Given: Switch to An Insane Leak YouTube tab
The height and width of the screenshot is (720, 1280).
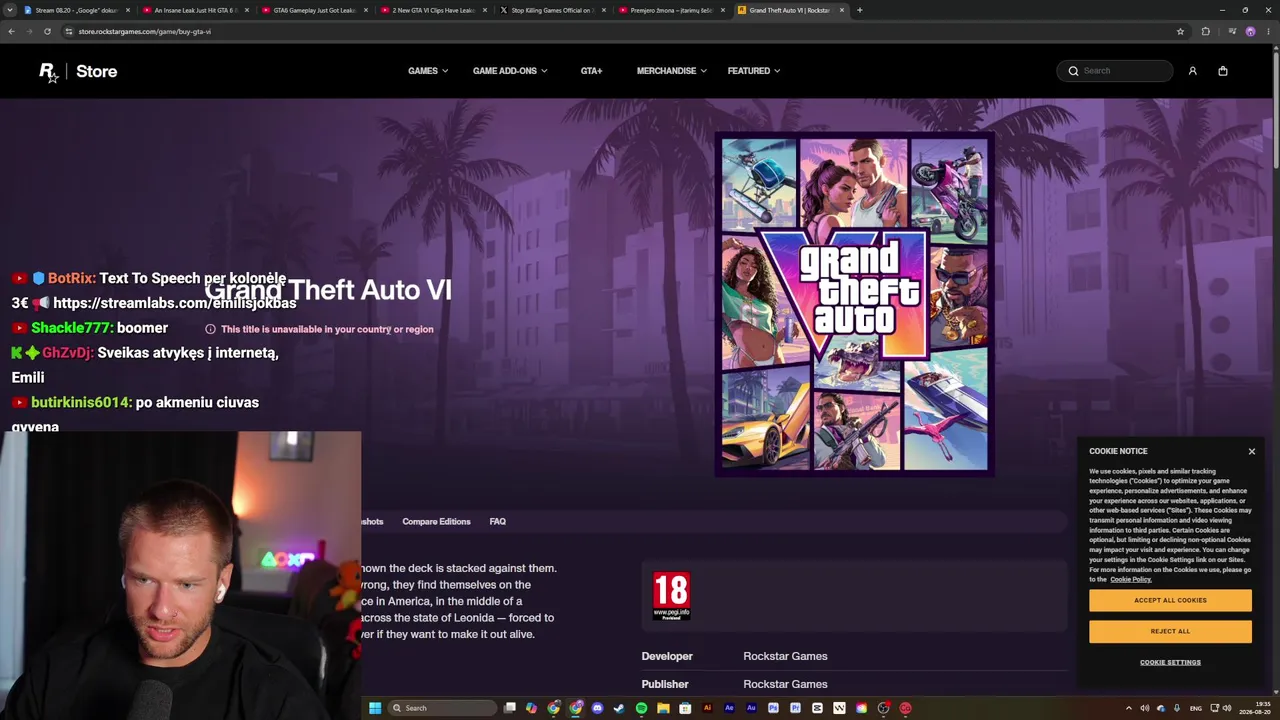Looking at the screenshot, I should 194,10.
